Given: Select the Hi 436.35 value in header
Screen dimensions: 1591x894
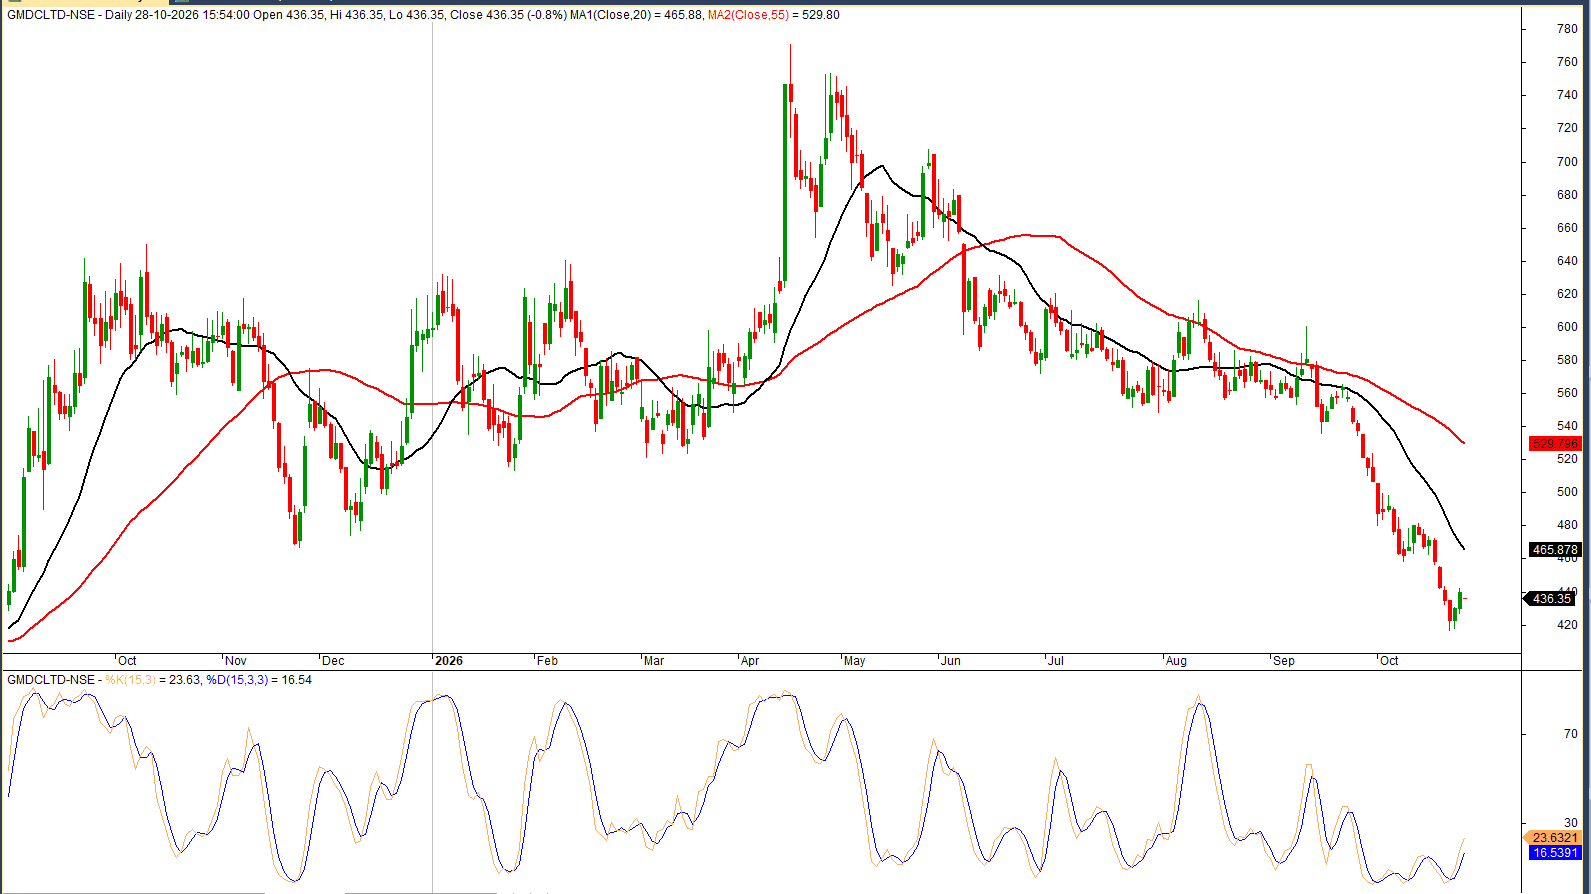Looking at the screenshot, I should (357, 15).
